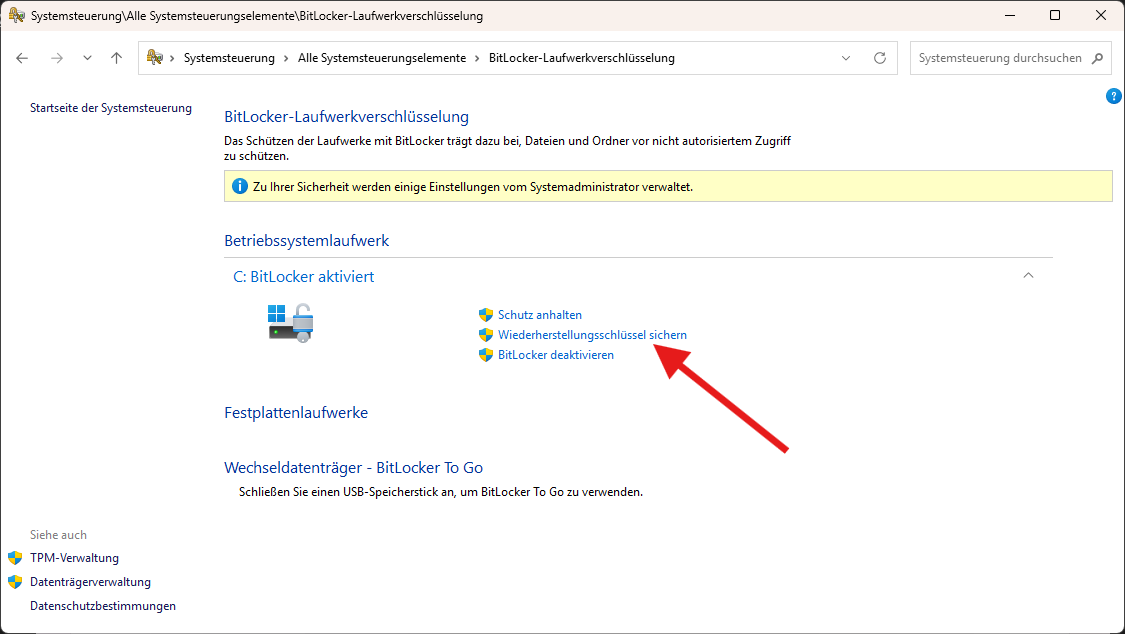
Task: Click BitLocker-Laufwerkverschlüsselung breadcrumb segment
Action: click(582, 58)
